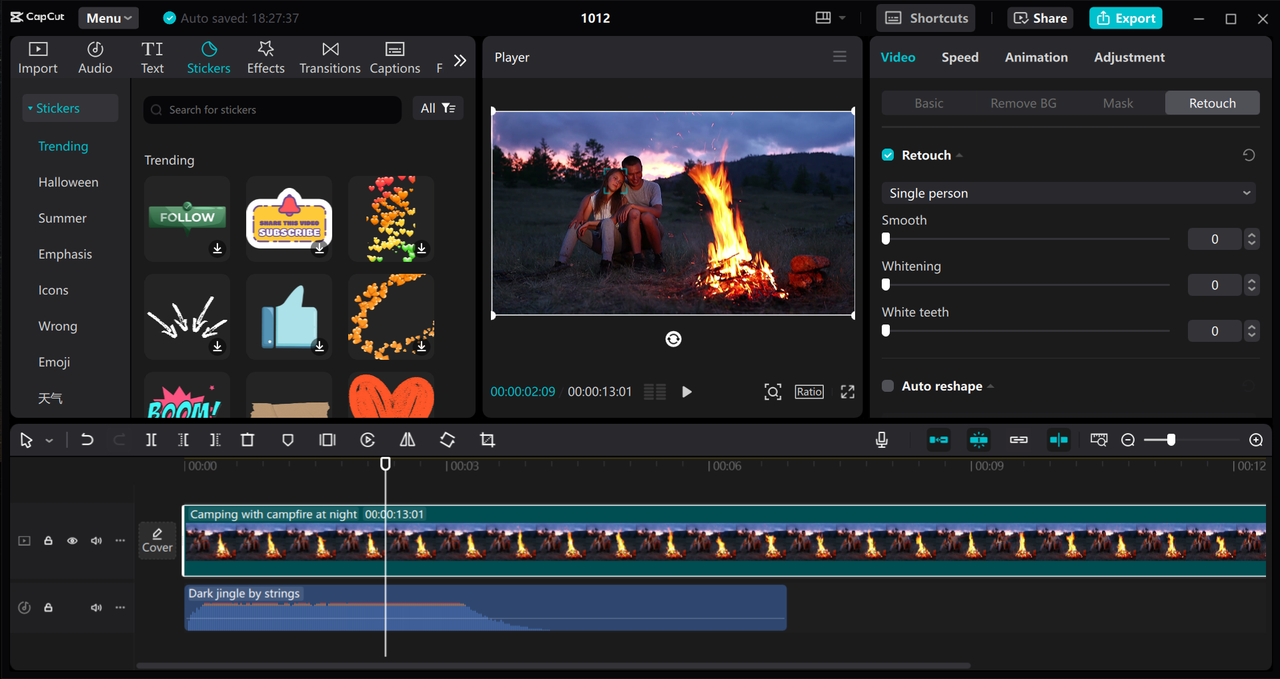
Task: Open the All sticker filter dropdown
Action: [438, 109]
